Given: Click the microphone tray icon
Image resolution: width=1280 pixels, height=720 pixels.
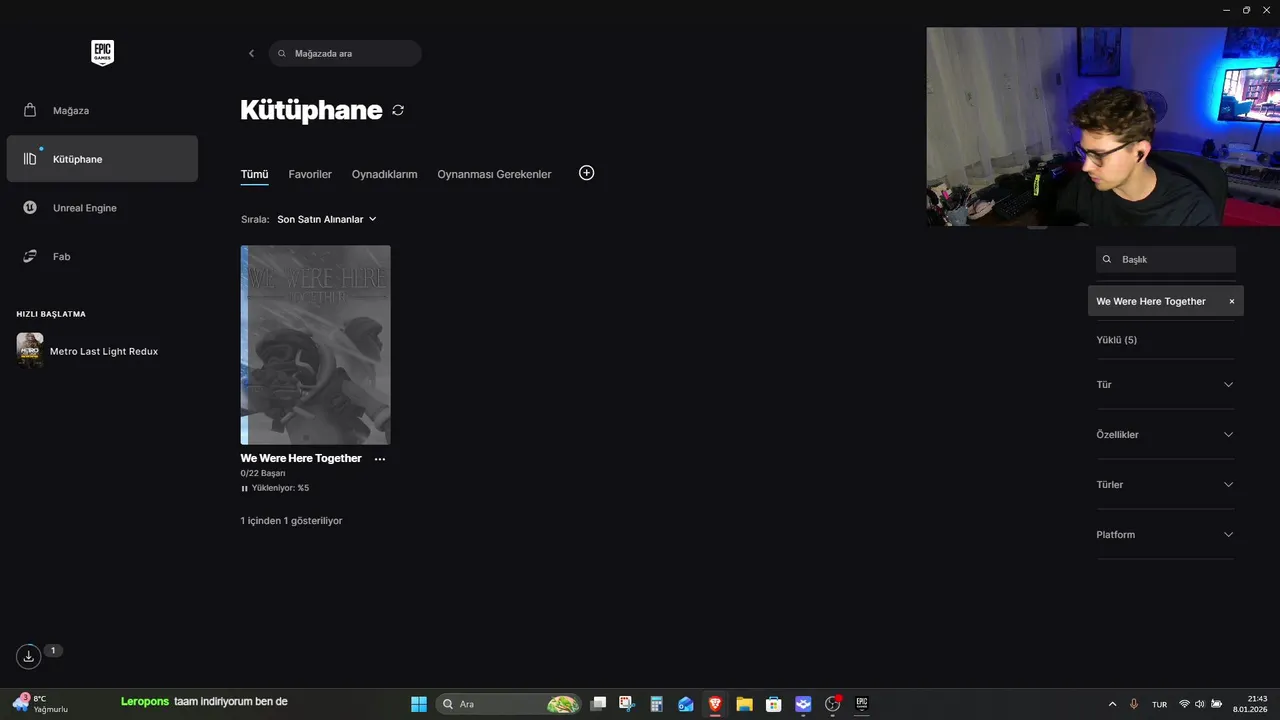Looking at the screenshot, I should tap(1134, 704).
